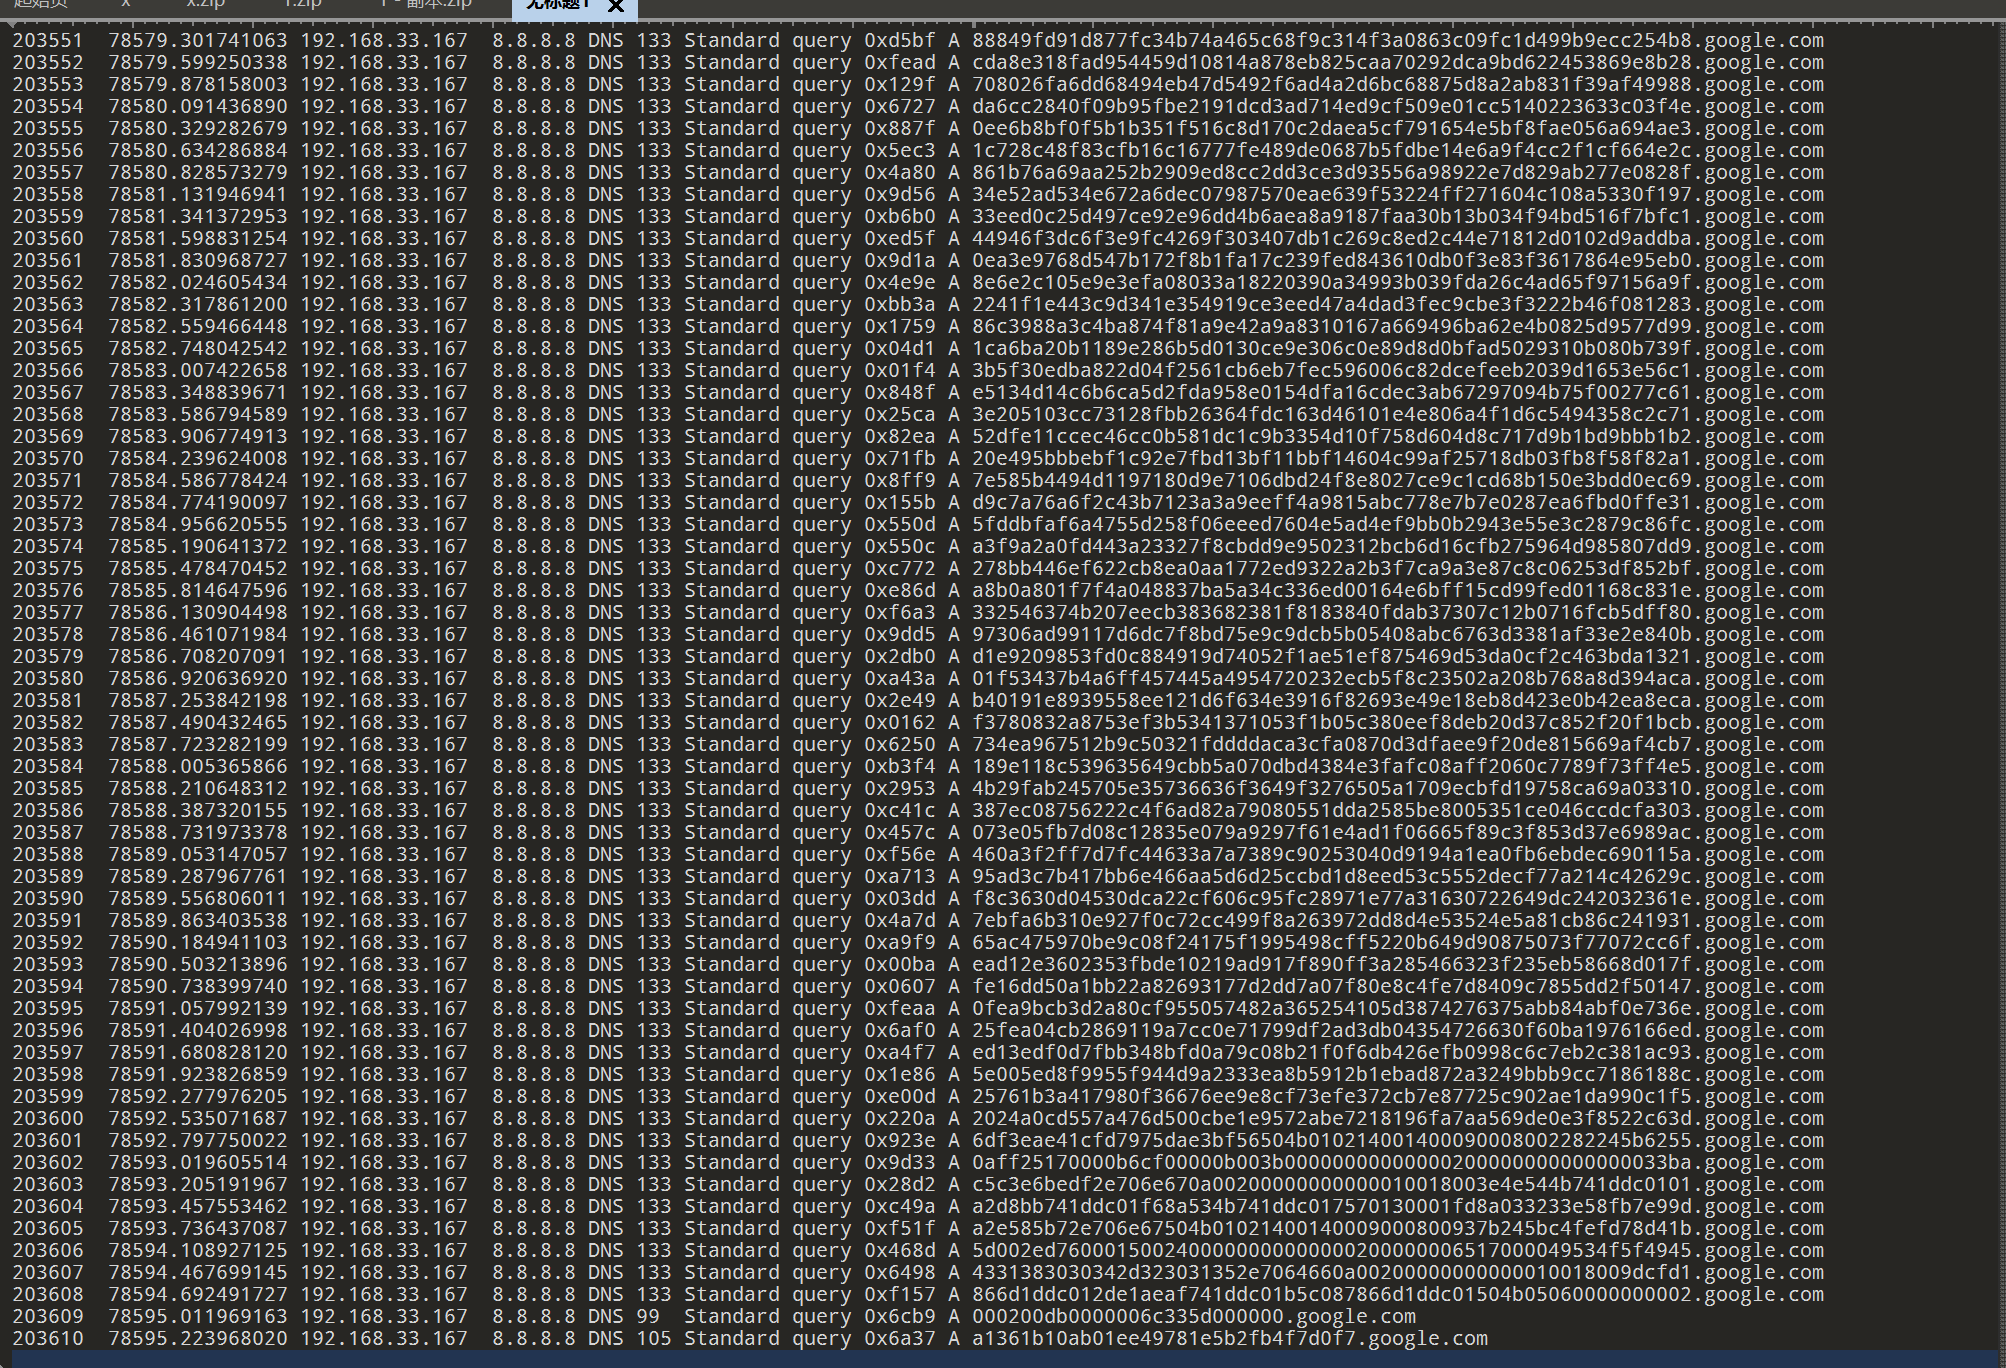Screen dimensions: 2006x1368
Task: Open the x.zip tab
Action: (x=206, y=4)
